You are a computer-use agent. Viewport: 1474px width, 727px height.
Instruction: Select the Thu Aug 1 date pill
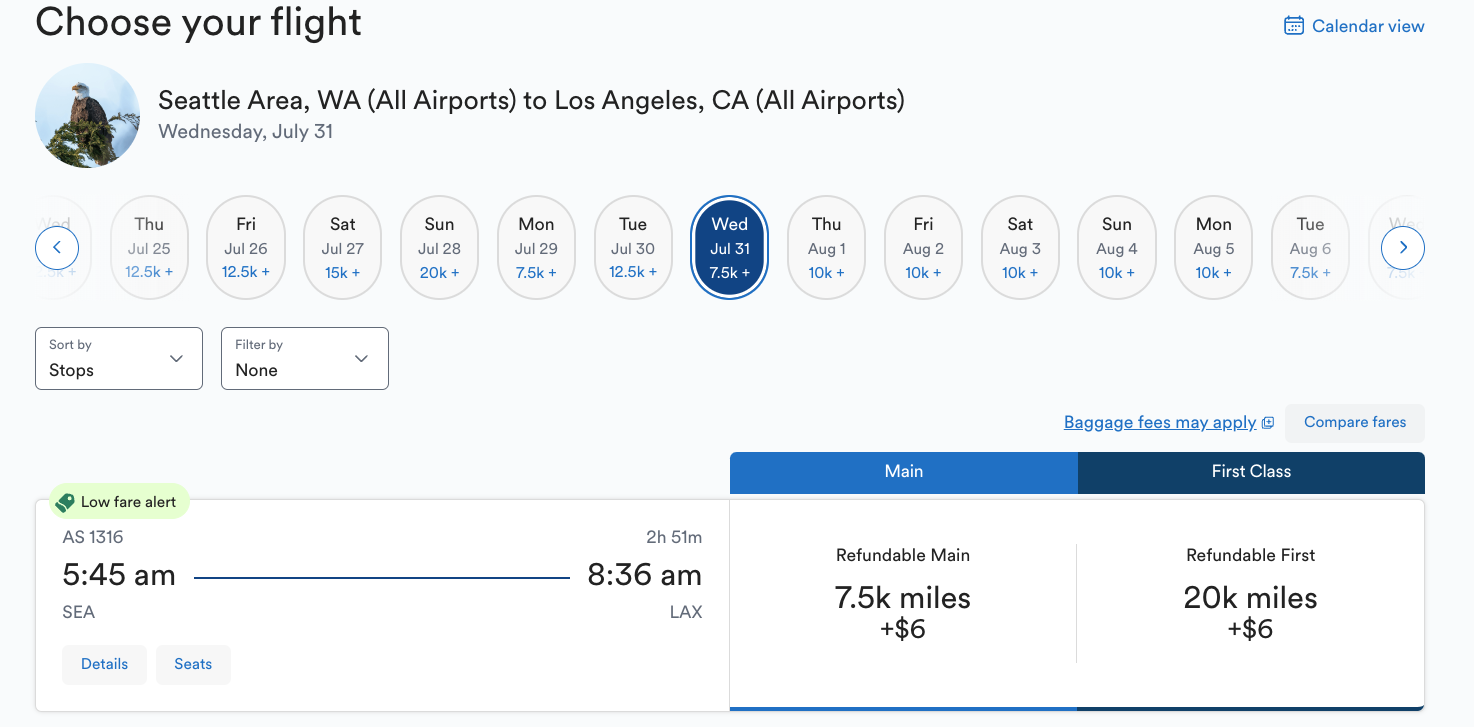826,247
